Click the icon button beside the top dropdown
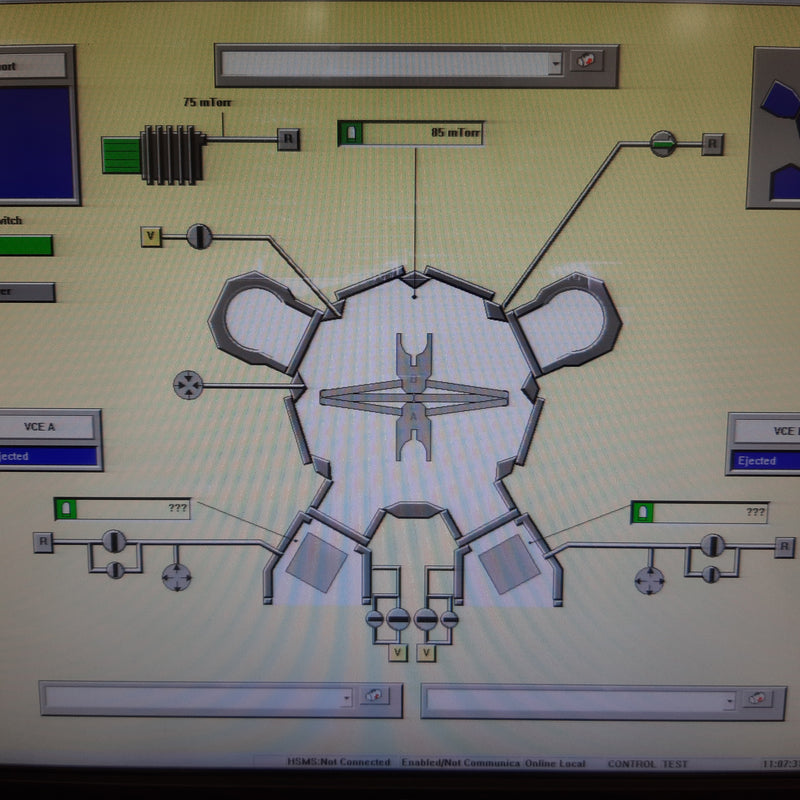Image resolution: width=800 pixels, height=800 pixels. click(x=588, y=61)
